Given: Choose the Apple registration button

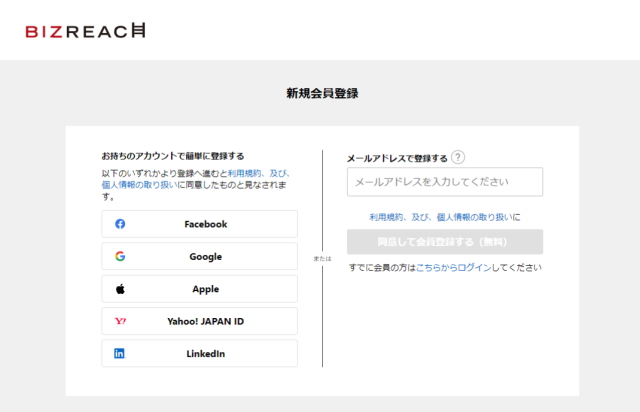Looking at the screenshot, I should point(200,289).
